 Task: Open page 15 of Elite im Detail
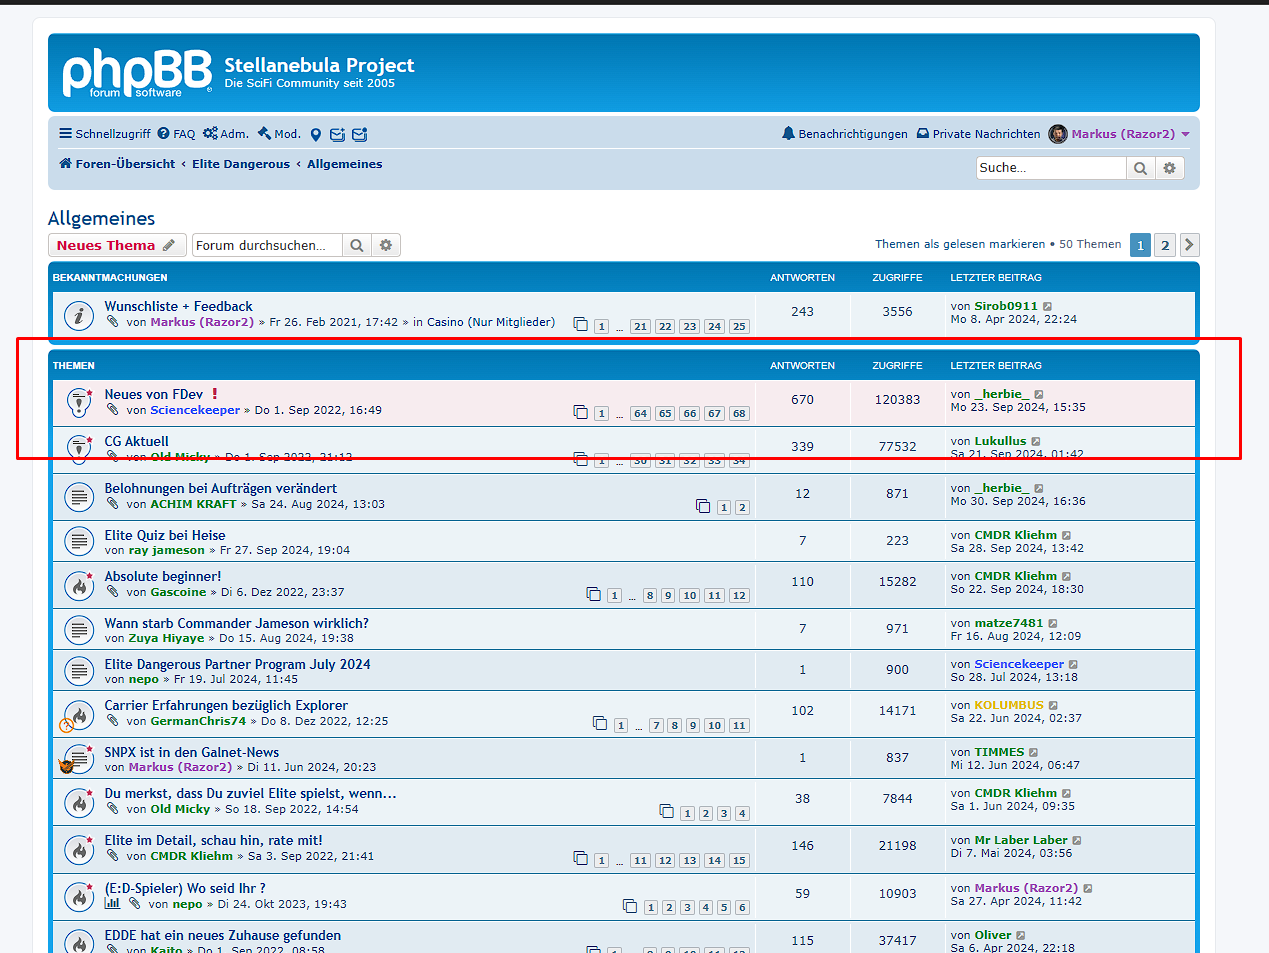(739, 861)
